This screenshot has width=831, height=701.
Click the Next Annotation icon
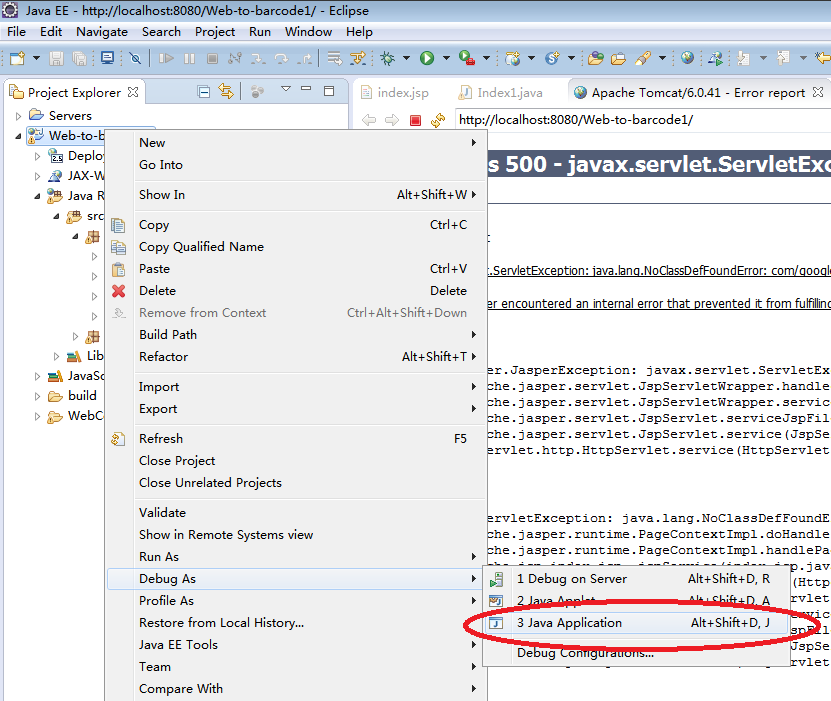tap(744, 58)
